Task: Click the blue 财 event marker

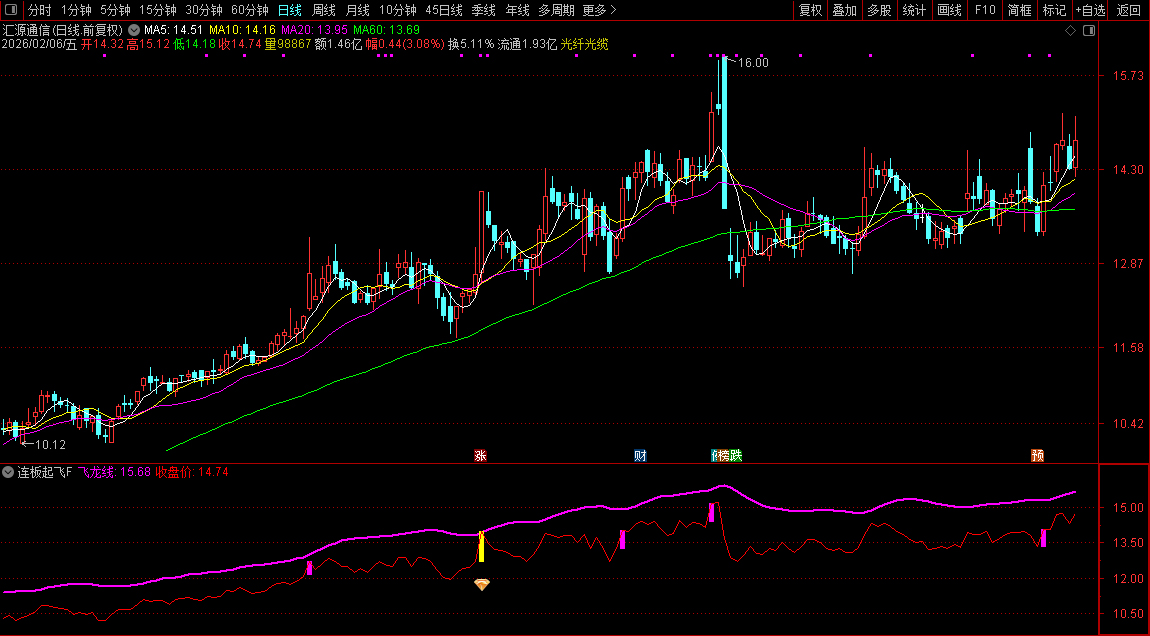Action: coord(640,456)
